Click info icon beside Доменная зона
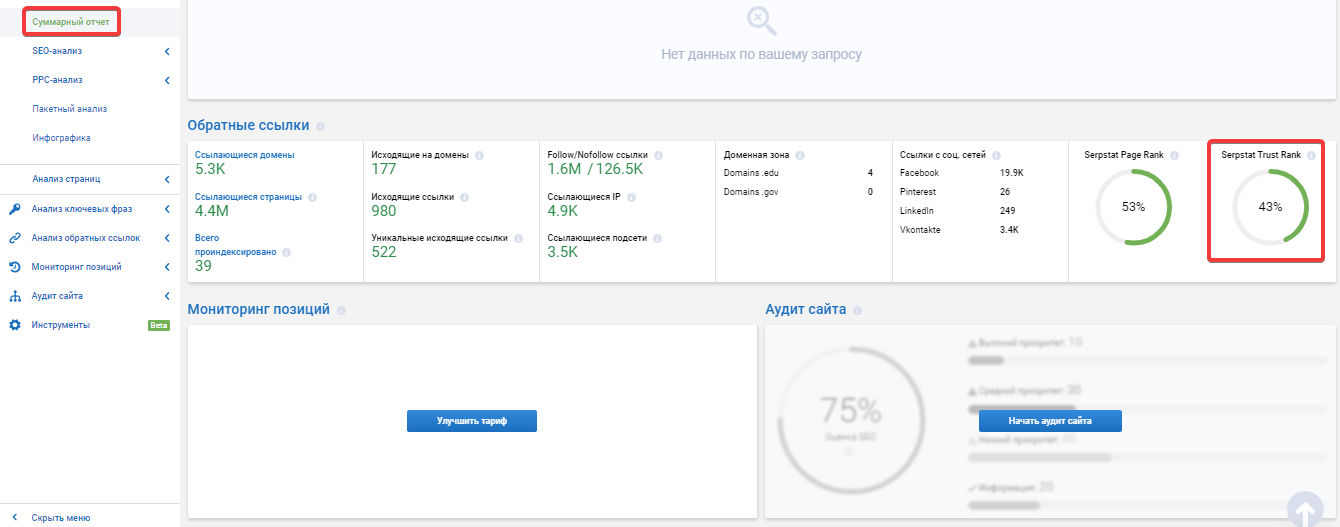This screenshot has height=527, width=1340. (800, 156)
